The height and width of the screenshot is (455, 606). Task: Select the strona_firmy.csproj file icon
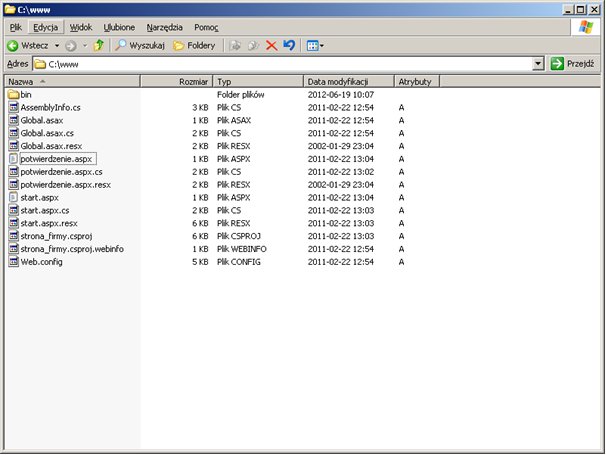pyautogui.click(x=14, y=236)
